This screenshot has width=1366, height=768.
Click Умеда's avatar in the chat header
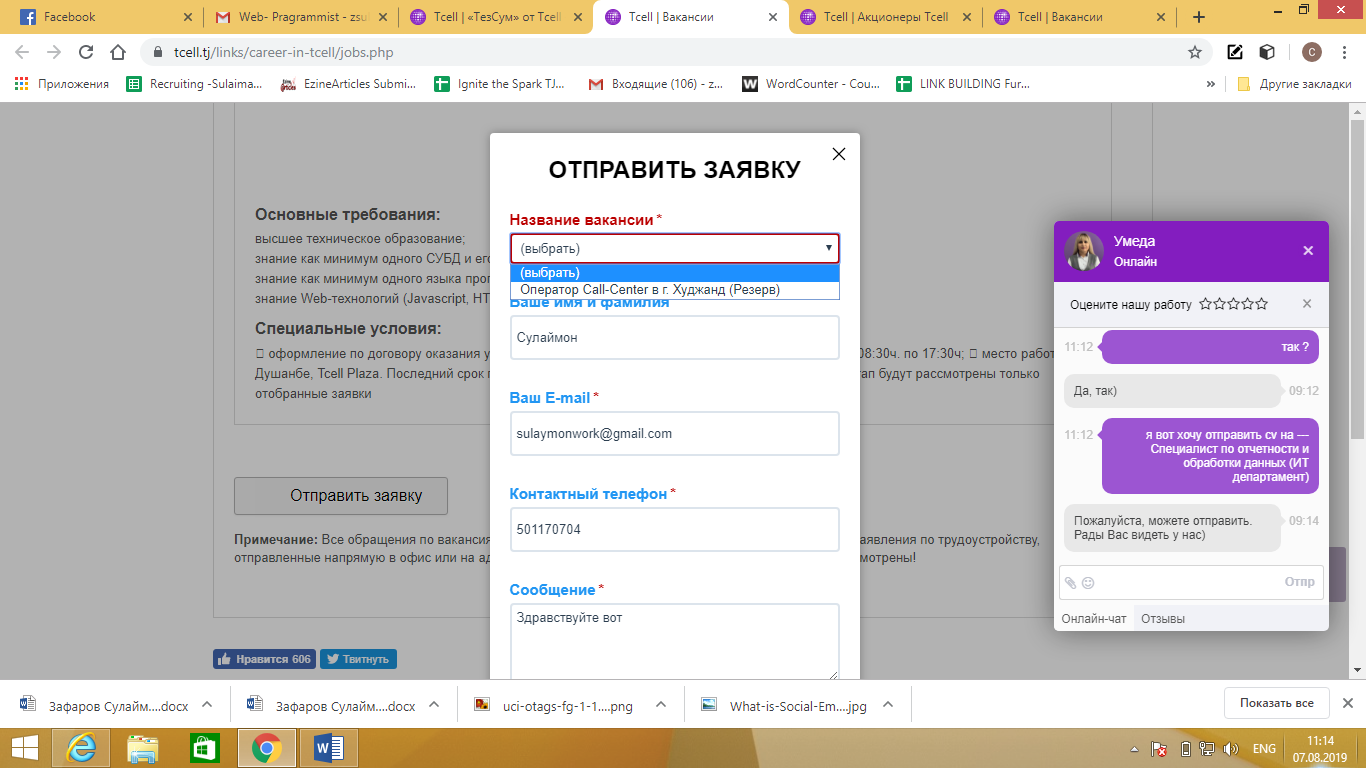click(x=1084, y=251)
